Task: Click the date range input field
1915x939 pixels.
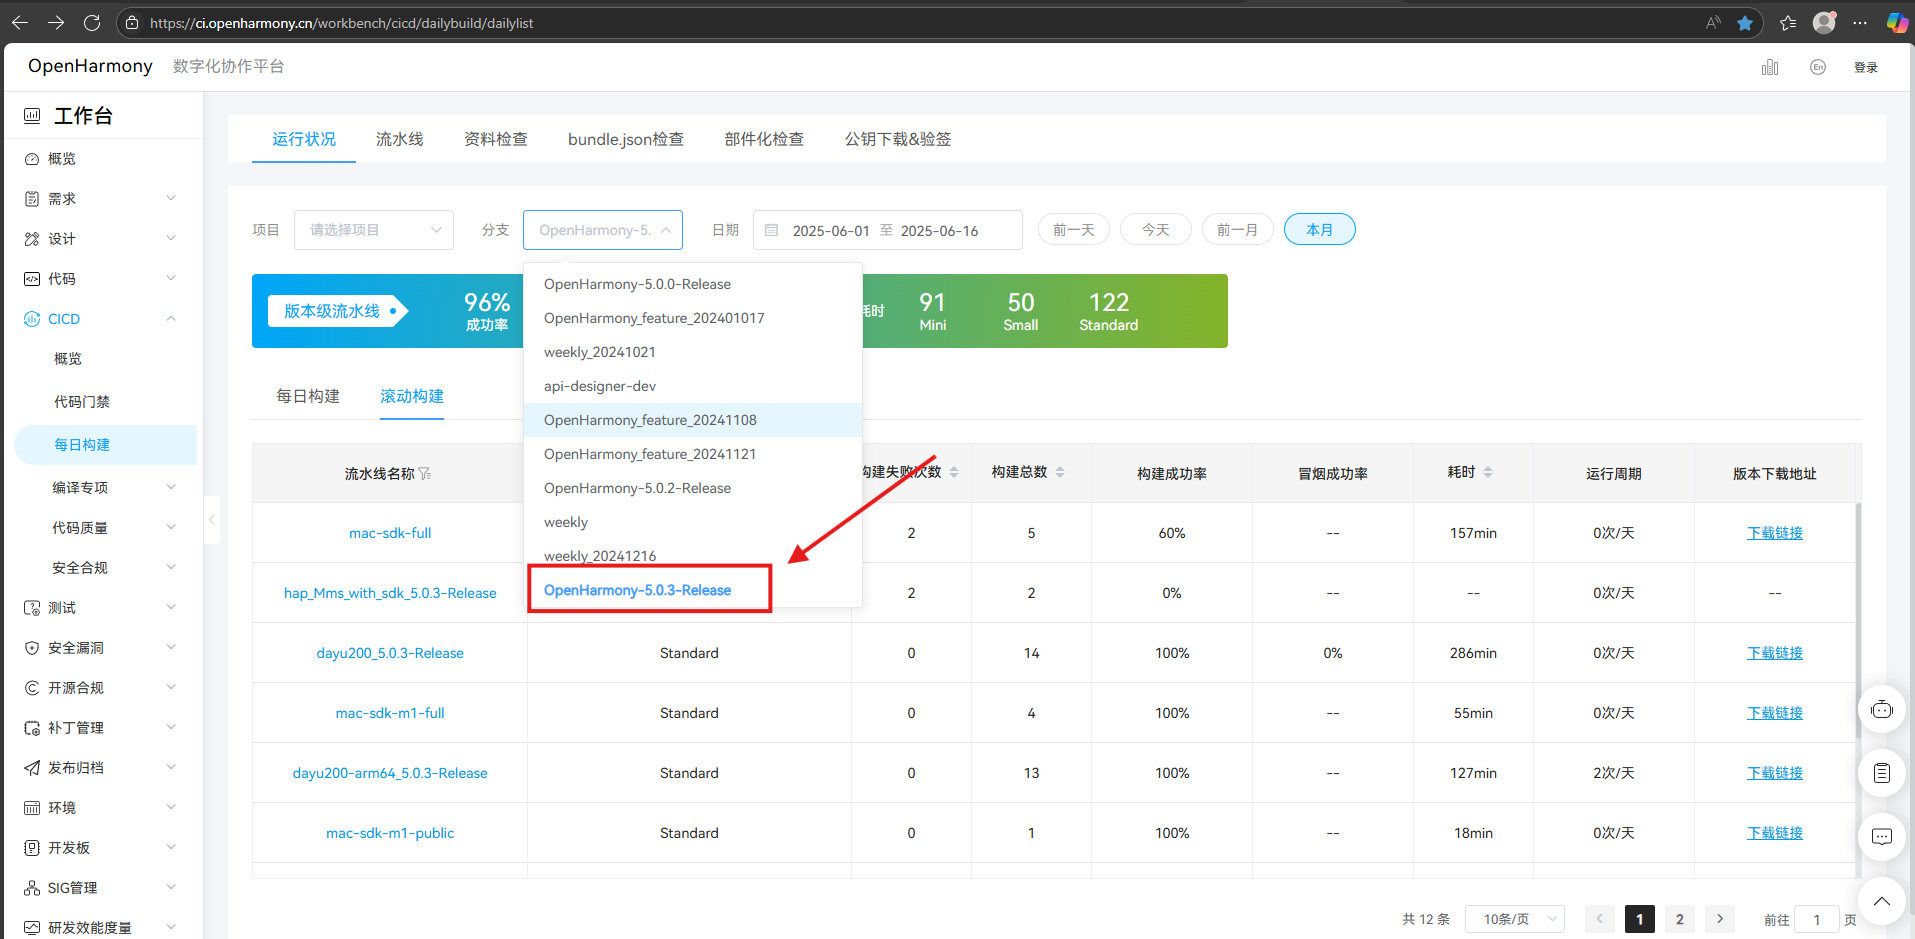Action: click(x=887, y=230)
